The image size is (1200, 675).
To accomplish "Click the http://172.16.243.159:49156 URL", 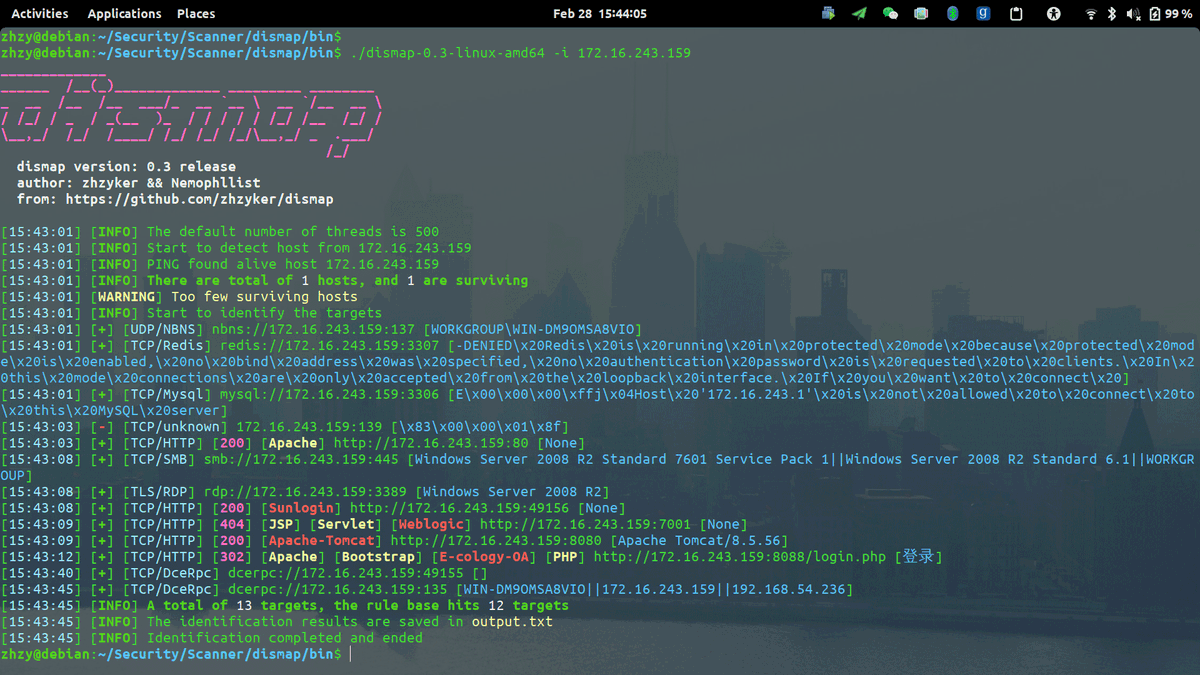I will [x=459, y=508].
